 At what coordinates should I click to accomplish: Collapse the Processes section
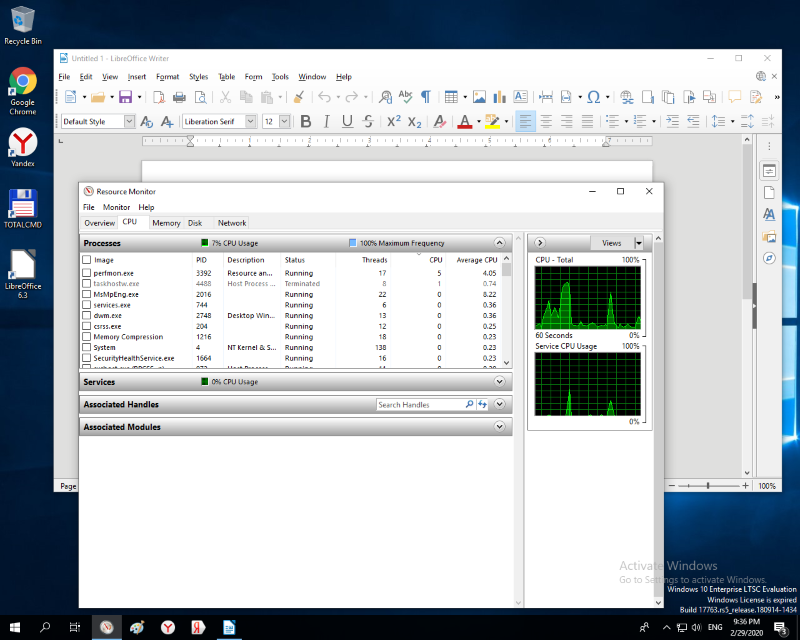(x=499, y=243)
